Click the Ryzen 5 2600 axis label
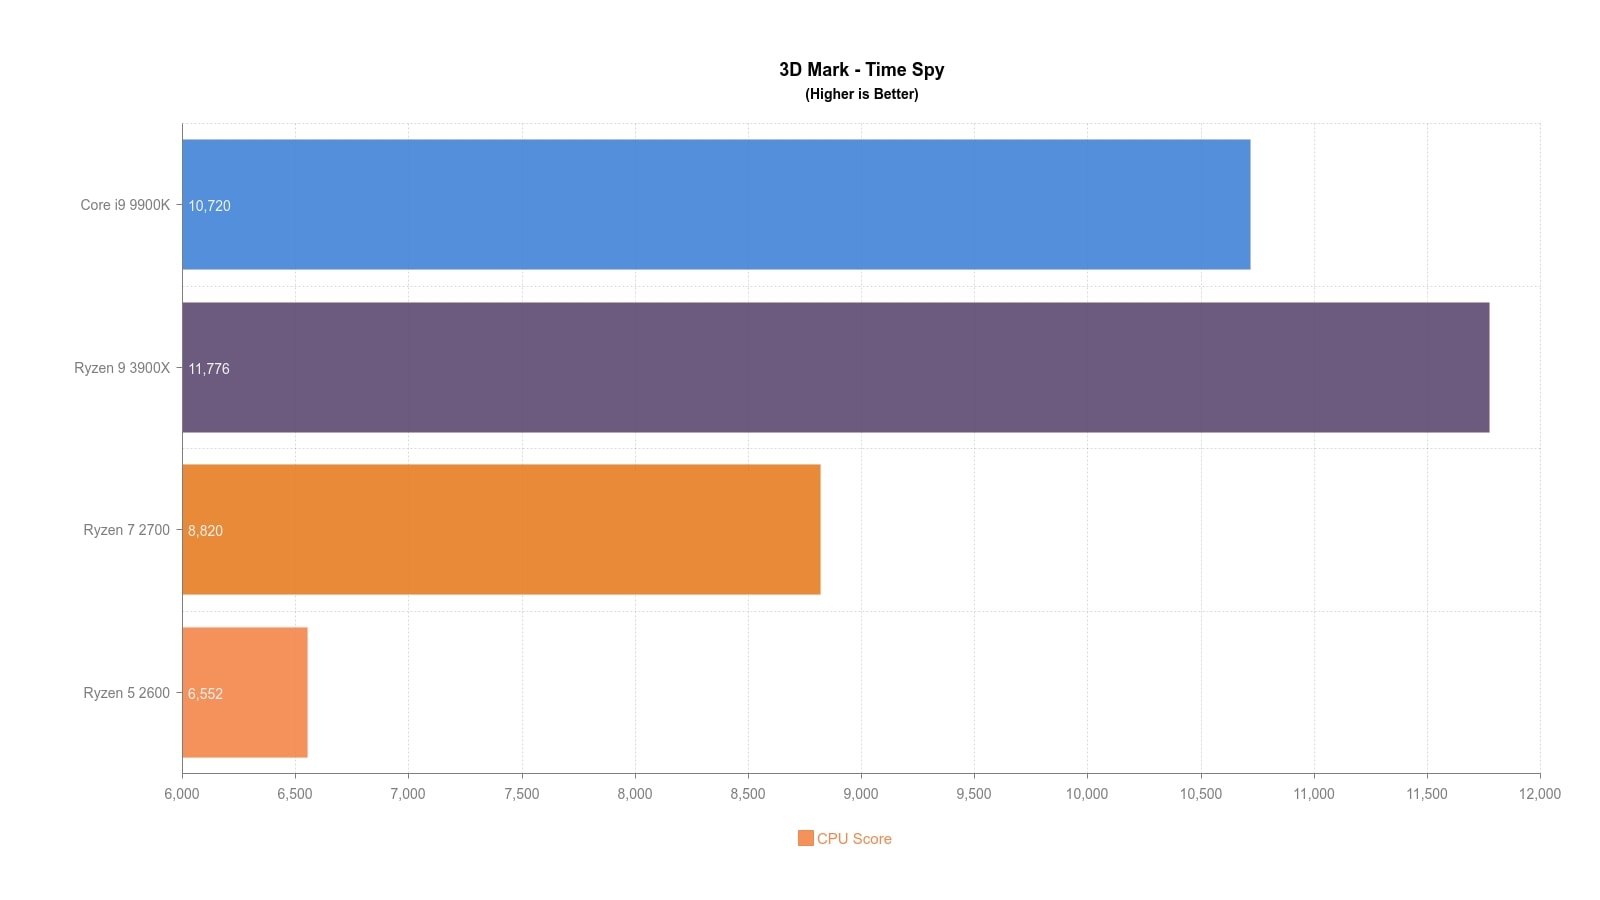1600x900 pixels. coord(126,693)
